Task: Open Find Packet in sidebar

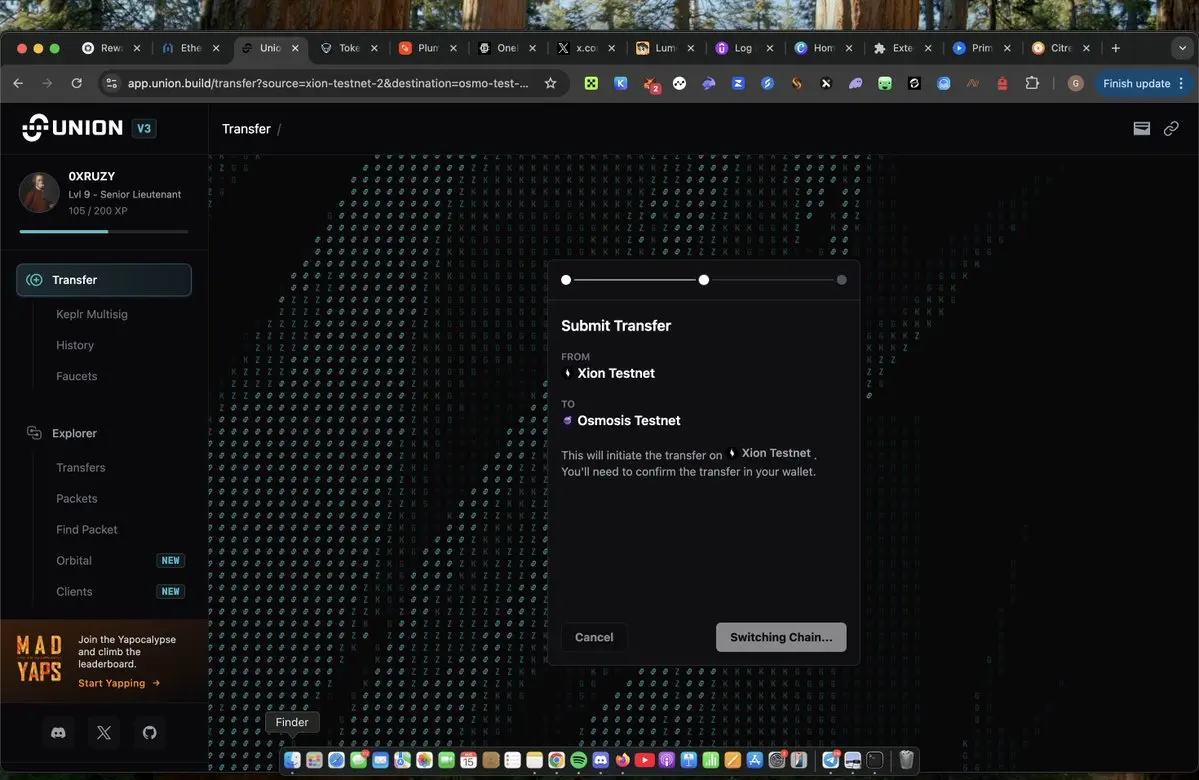Action: coord(86,529)
